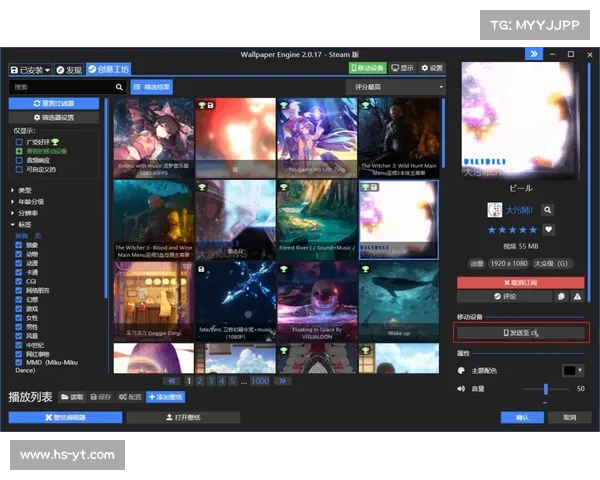Expand the 年龄分级 filter section

click(x=27, y=202)
